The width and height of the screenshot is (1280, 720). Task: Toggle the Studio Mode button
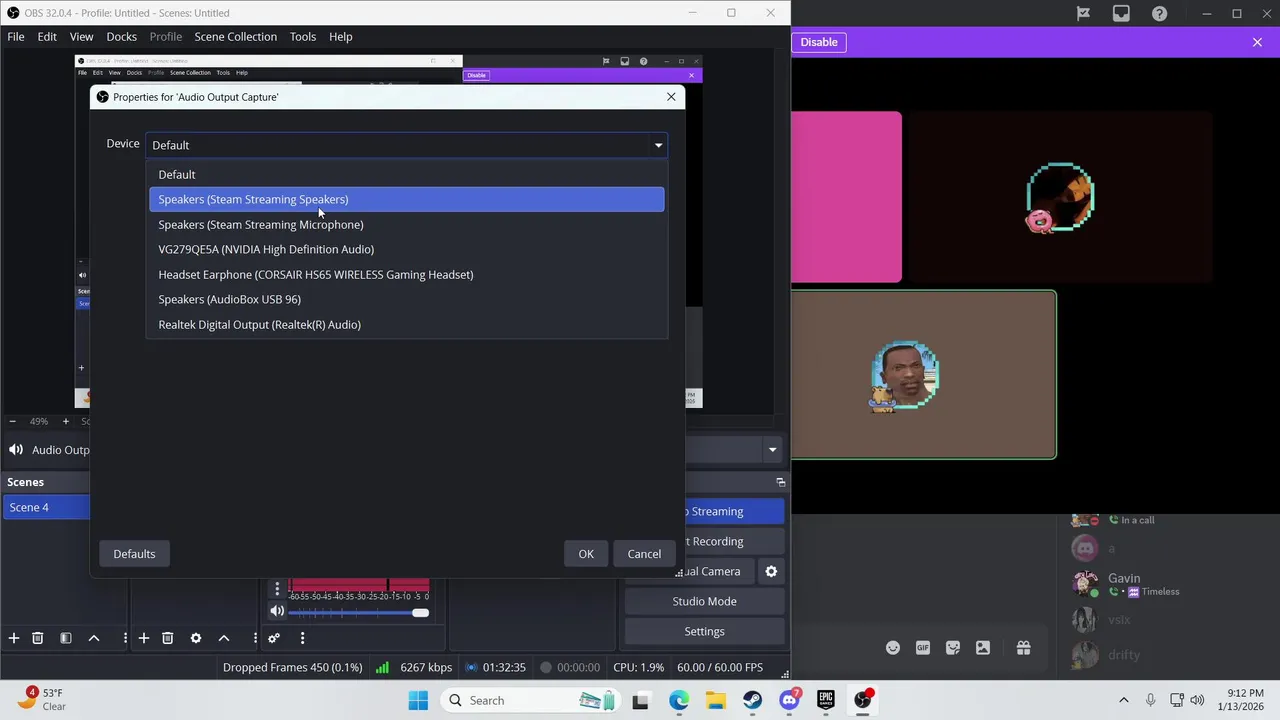704,601
